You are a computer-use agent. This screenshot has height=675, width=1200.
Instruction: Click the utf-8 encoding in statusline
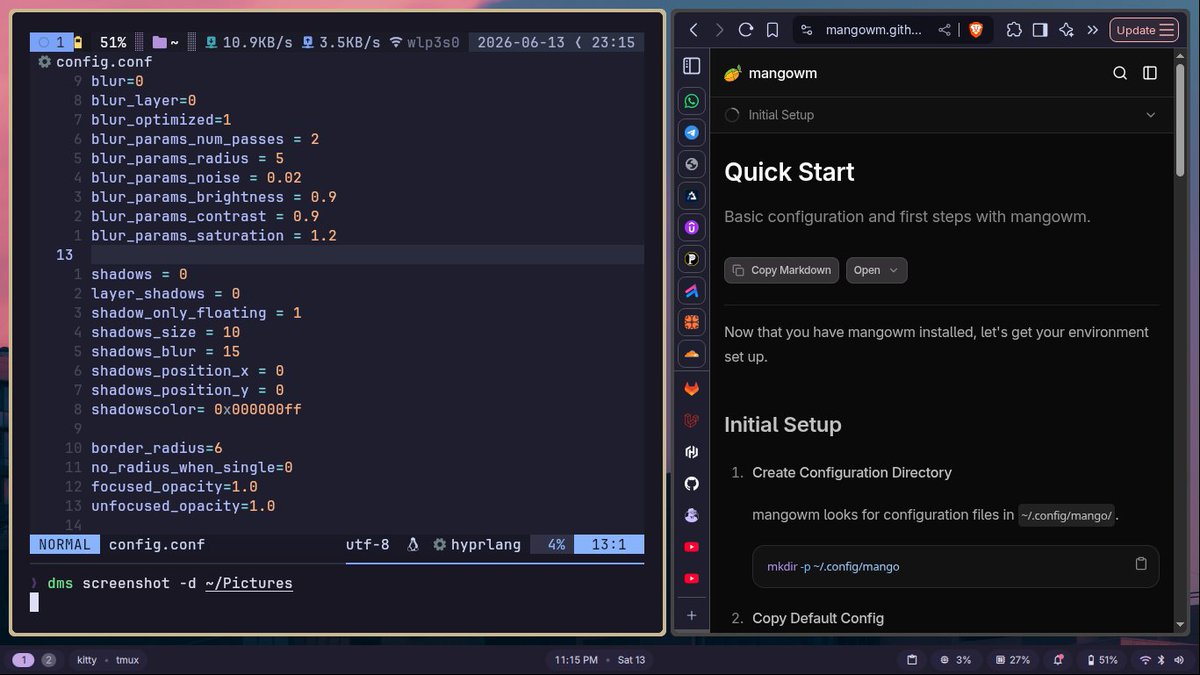tap(368, 545)
